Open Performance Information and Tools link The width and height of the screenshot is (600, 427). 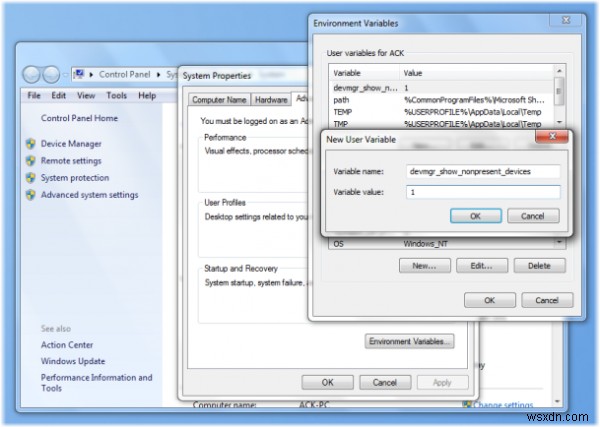pyautogui.click(x=96, y=383)
